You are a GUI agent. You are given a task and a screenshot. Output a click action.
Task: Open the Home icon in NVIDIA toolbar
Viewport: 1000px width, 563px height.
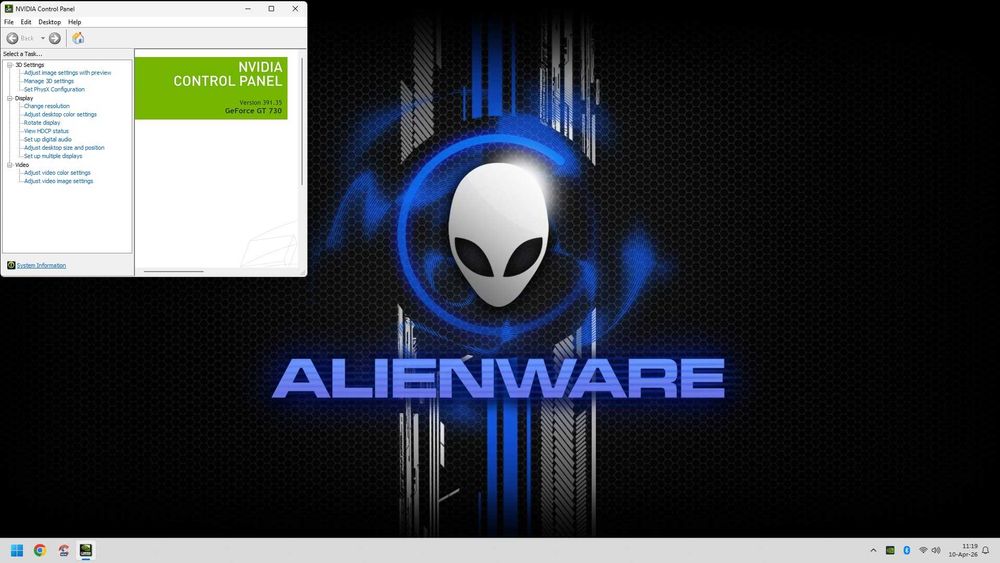tap(78, 38)
